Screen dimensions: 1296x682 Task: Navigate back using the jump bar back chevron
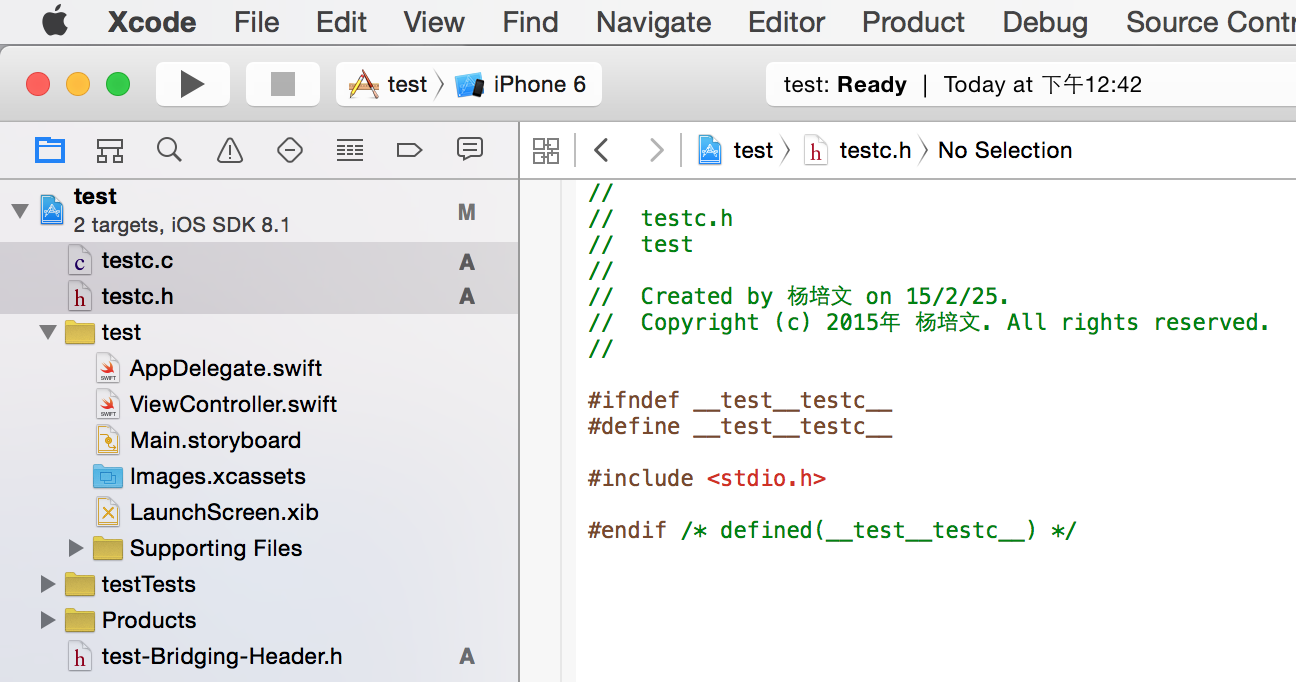(601, 149)
